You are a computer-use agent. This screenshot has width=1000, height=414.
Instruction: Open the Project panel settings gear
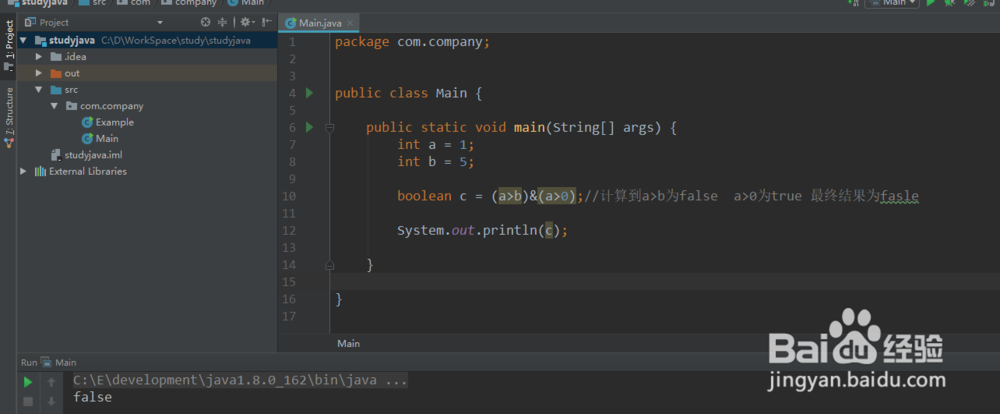coord(246,22)
